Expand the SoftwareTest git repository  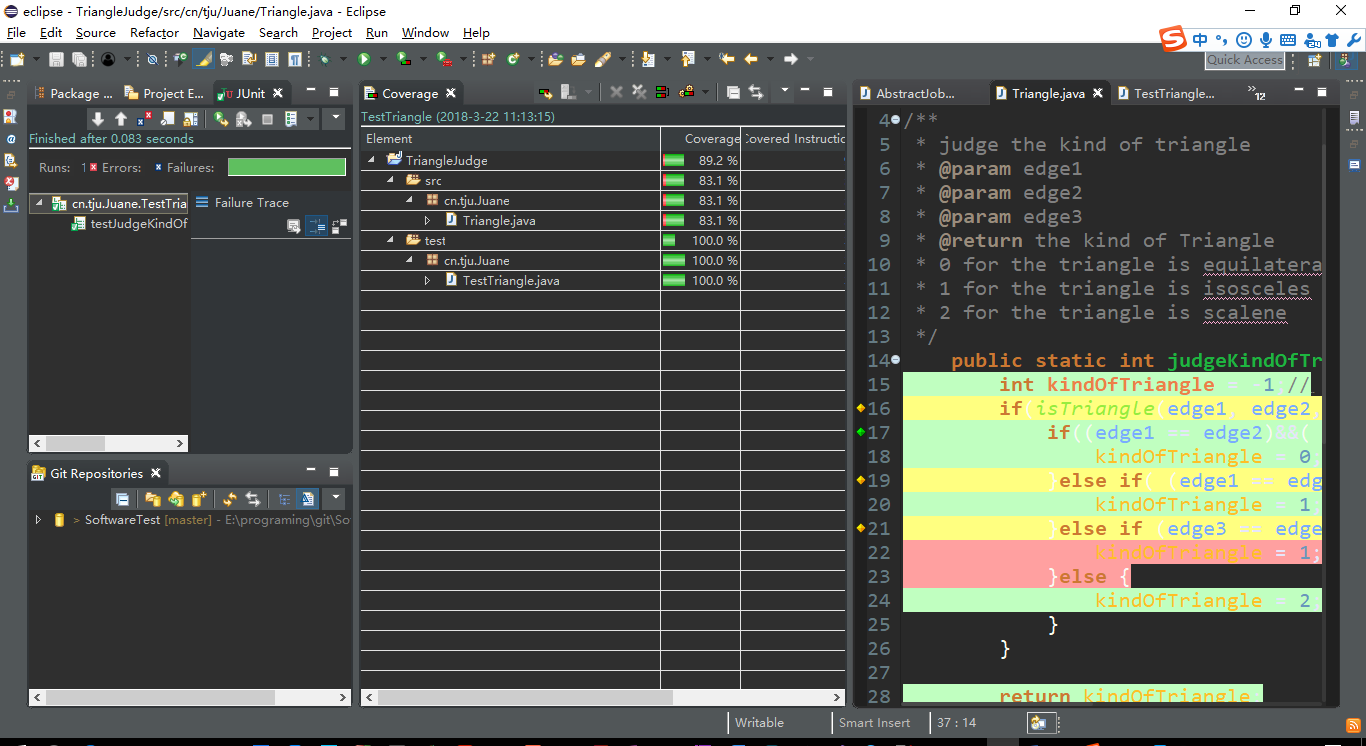click(x=38, y=520)
